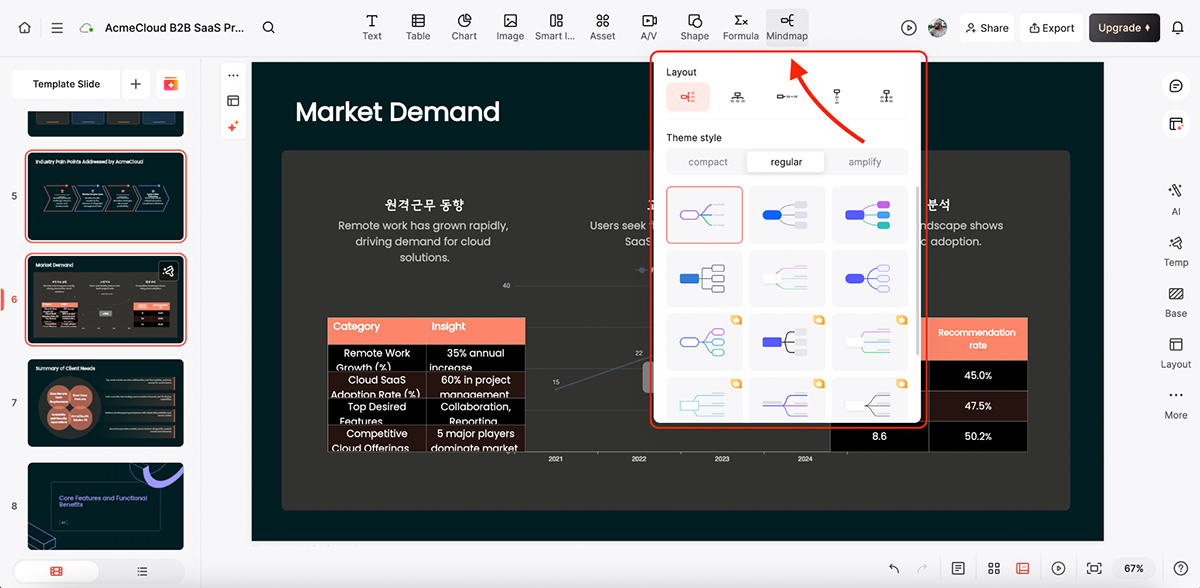Expand More options in the right sidebar
Screen dimensions: 1200x588
point(1174,406)
